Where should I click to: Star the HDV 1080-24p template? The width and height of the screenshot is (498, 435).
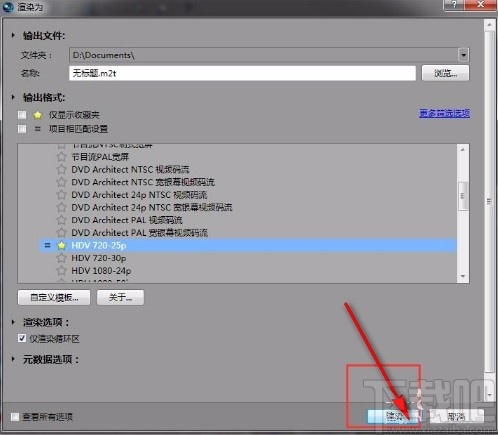(x=61, y=271)
